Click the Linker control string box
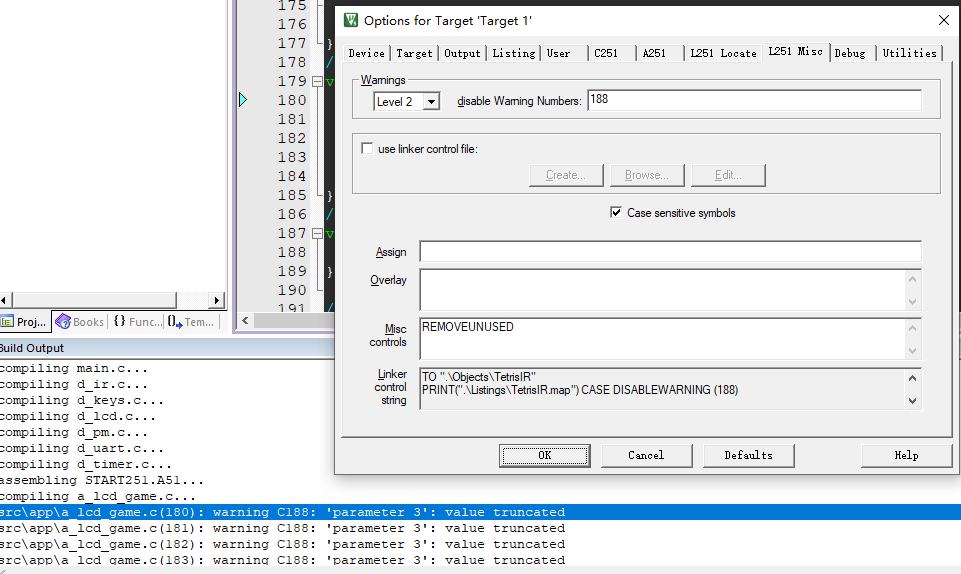 click(662, 388)
